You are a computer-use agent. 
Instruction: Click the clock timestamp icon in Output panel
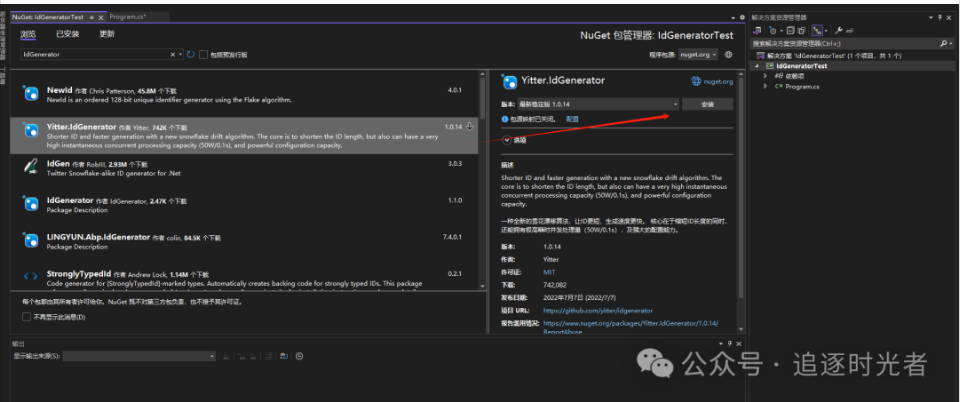pos(299,356)
